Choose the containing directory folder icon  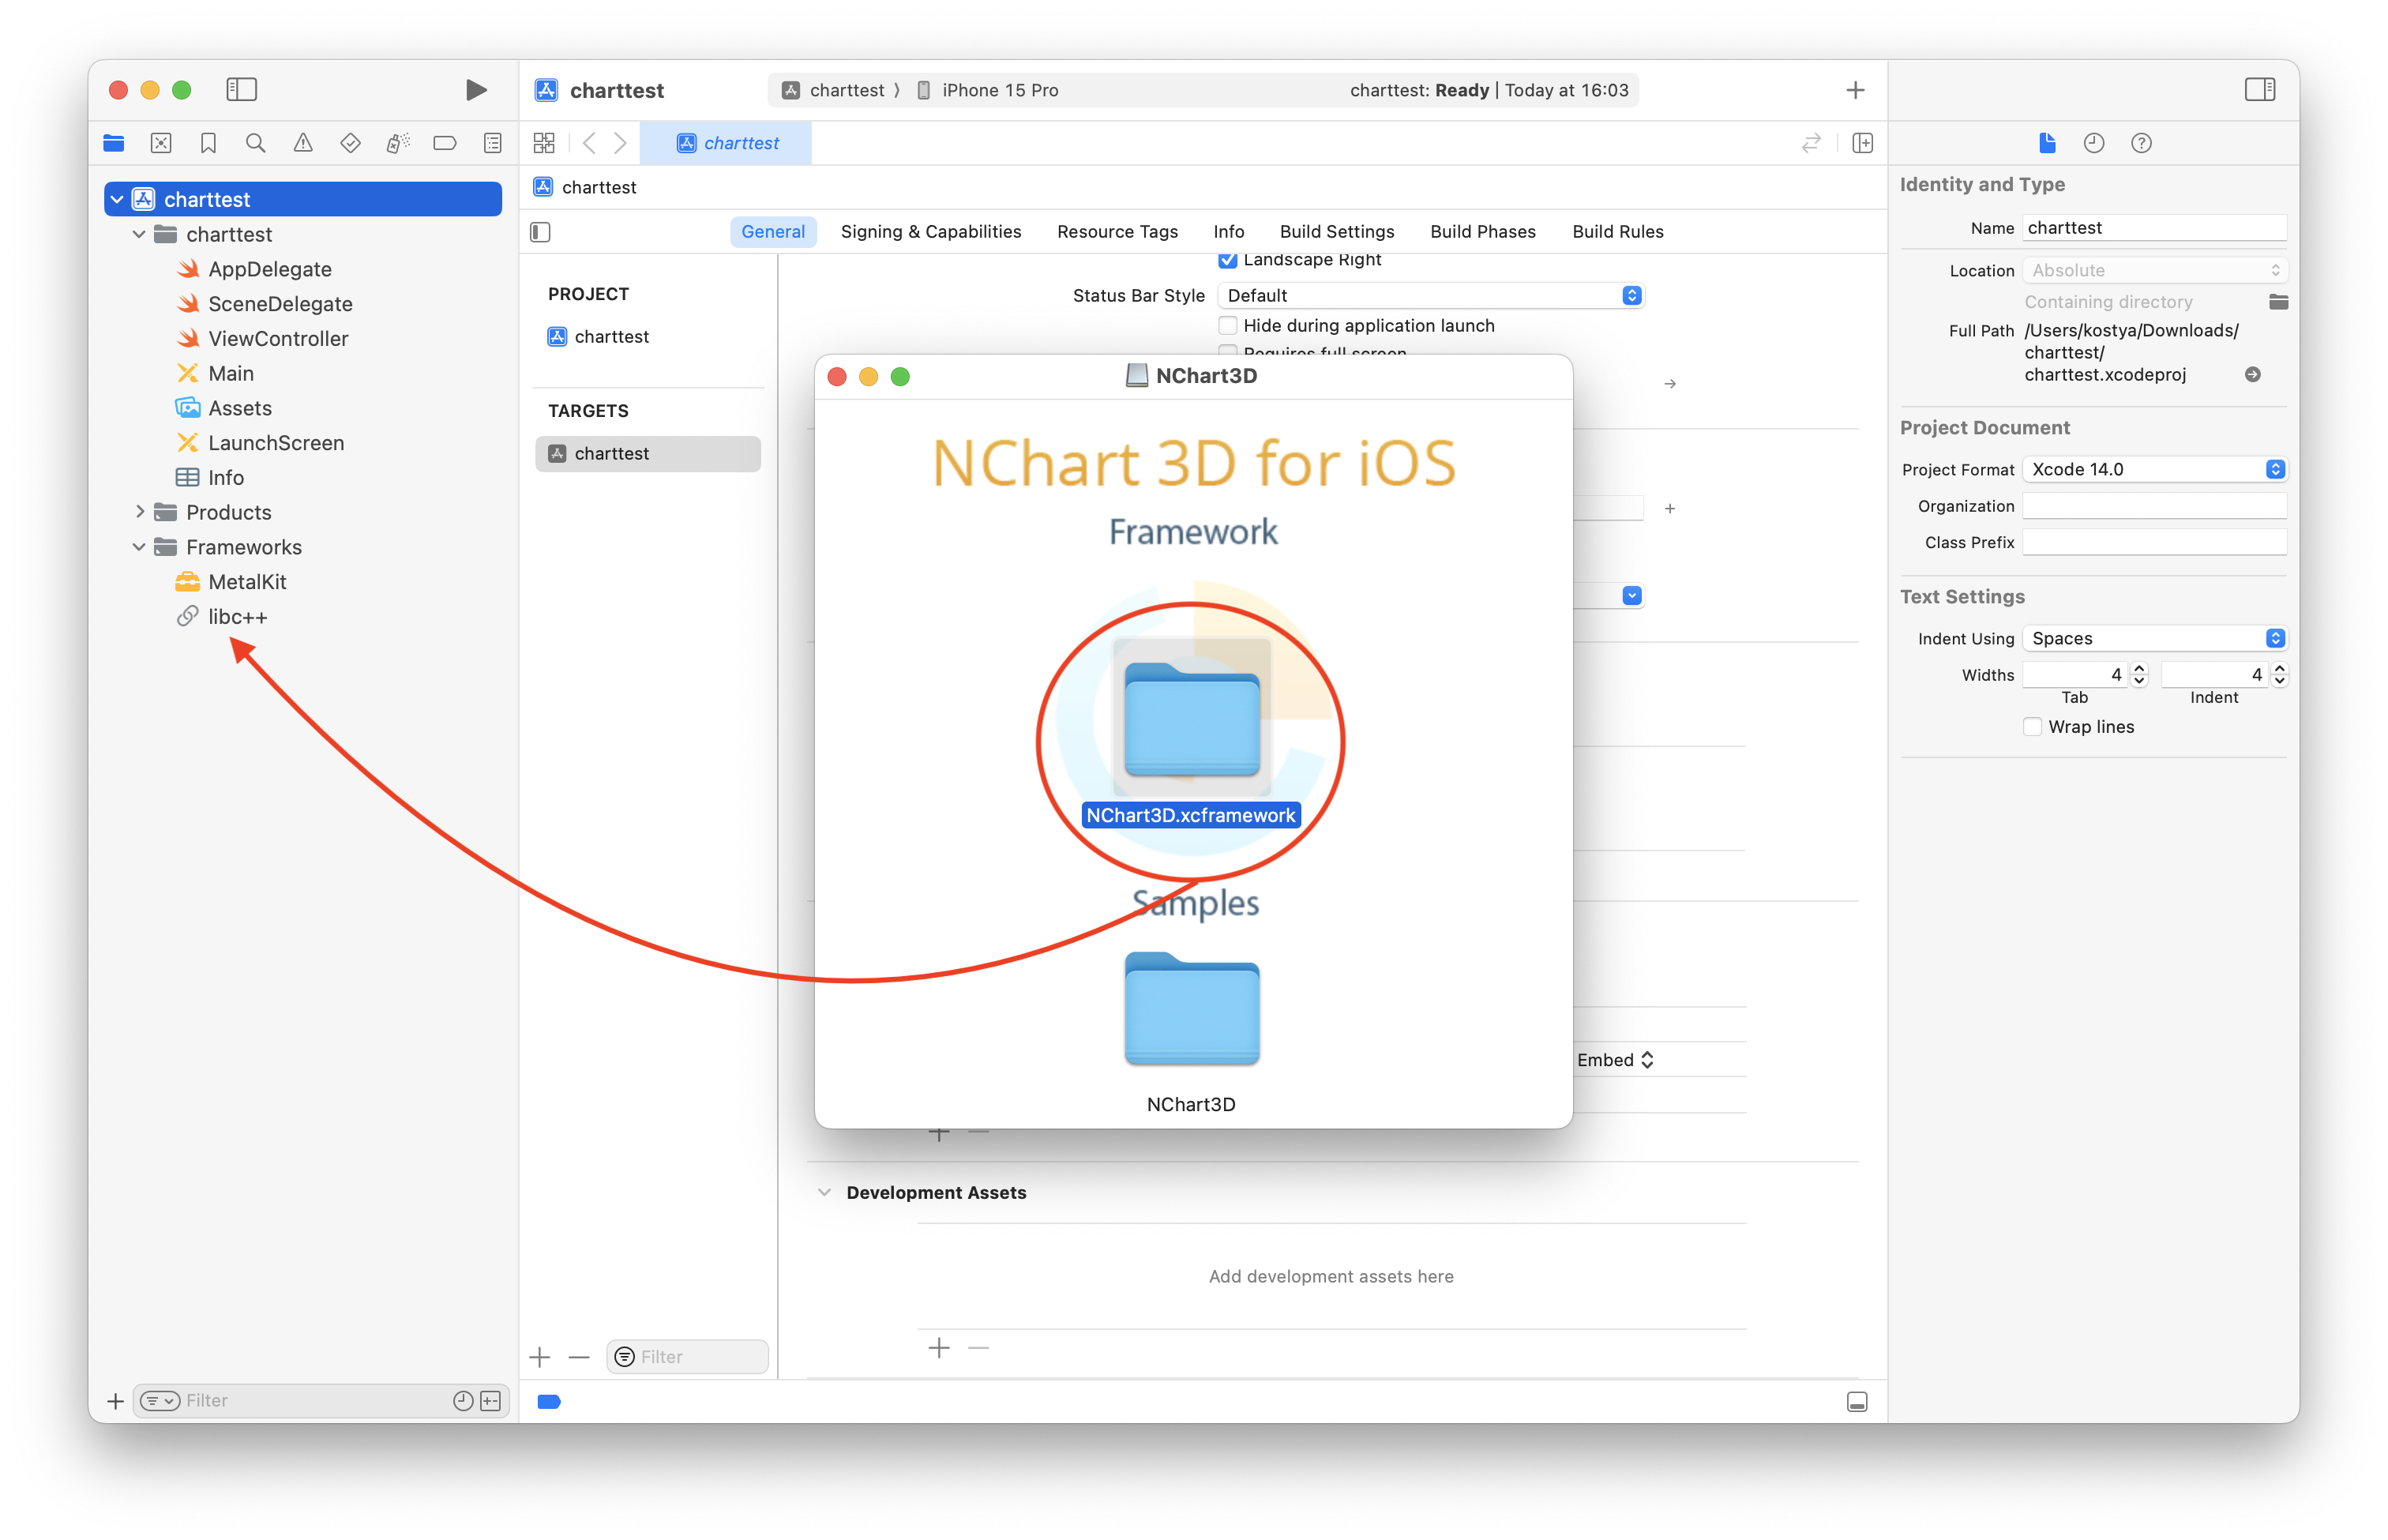point(2278,302)
